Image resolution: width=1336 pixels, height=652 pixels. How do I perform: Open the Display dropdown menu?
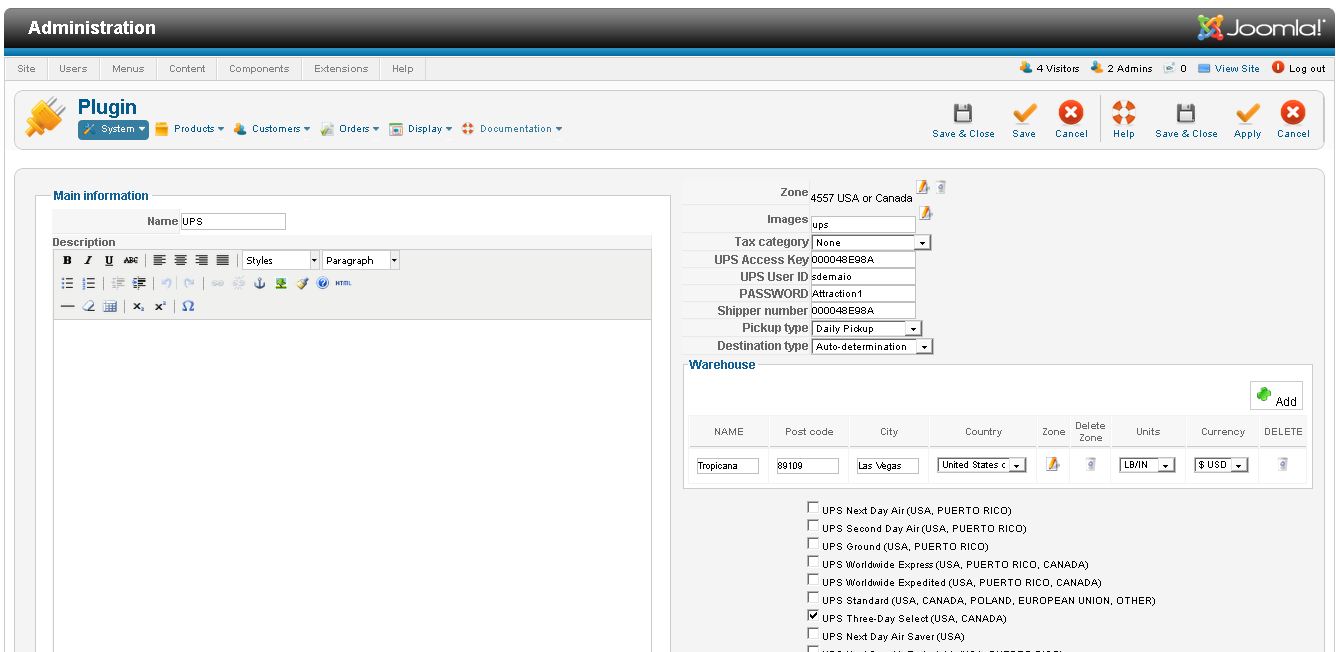click(421, 129)
